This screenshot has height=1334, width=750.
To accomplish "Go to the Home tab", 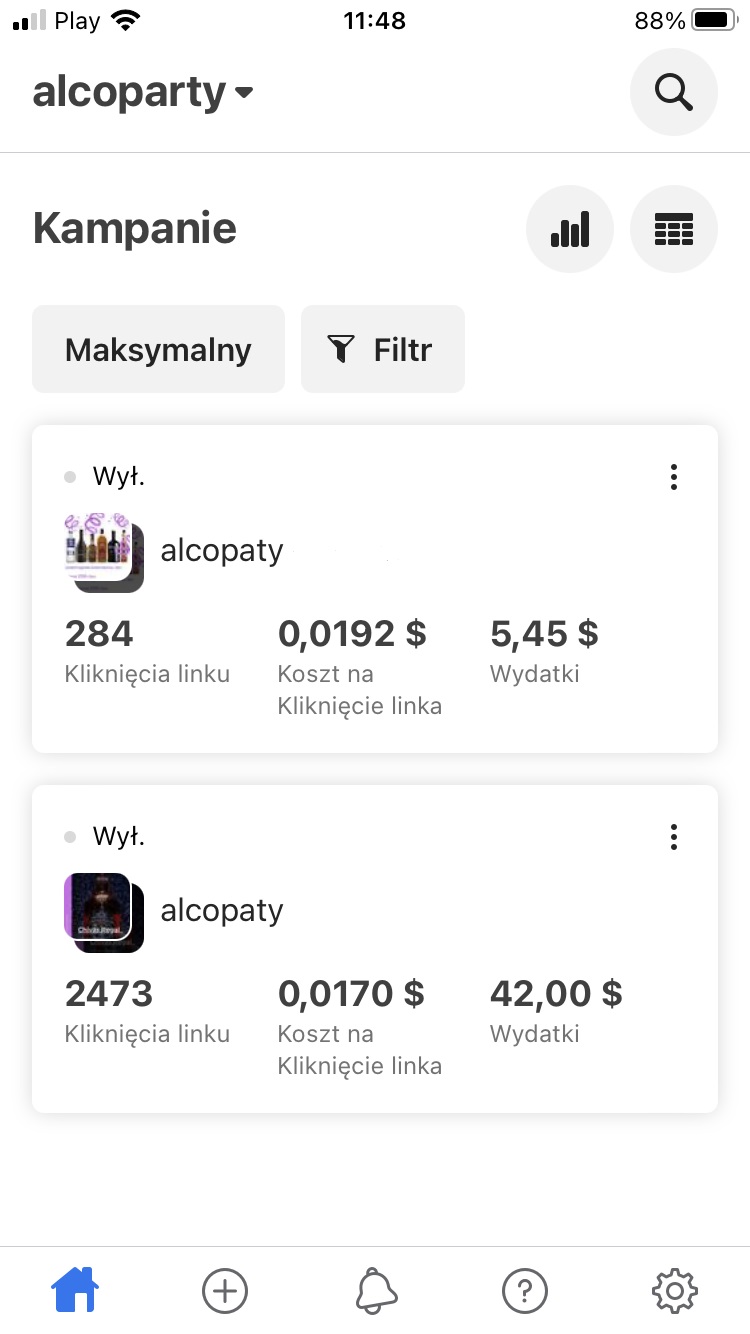I will pos(75,1290).
